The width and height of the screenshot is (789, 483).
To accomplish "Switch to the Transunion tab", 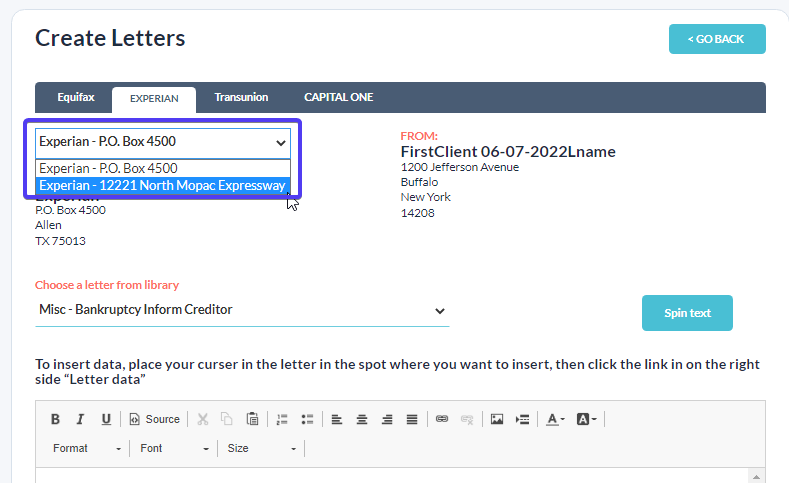I will [241, 98].
